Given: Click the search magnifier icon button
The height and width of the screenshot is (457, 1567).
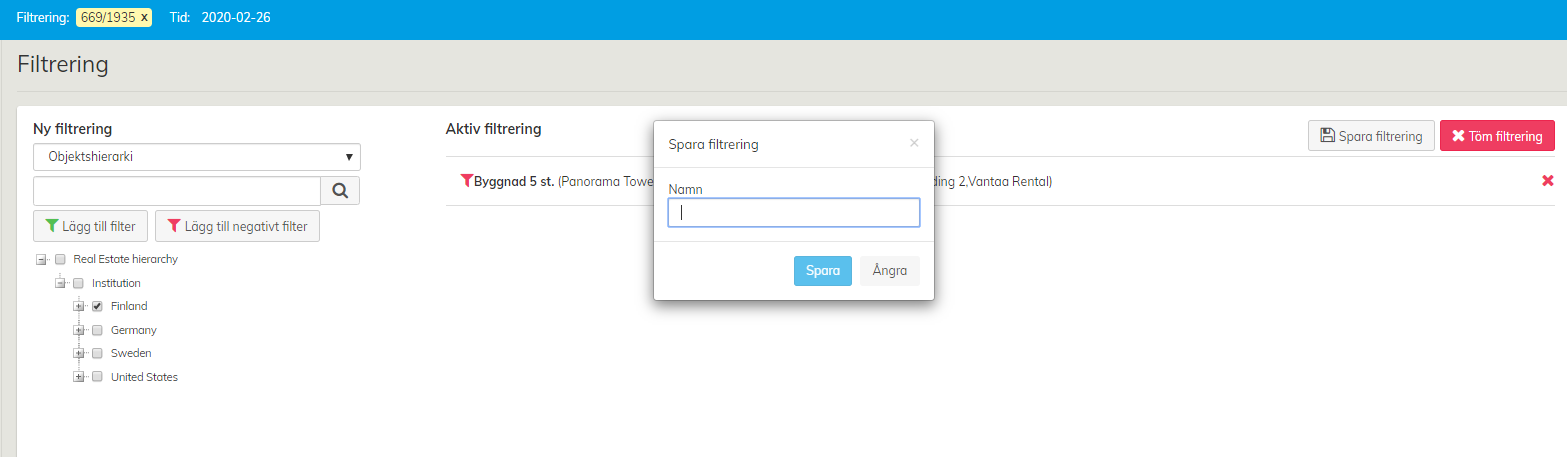Looking at the screenshot, I should 340,191.
